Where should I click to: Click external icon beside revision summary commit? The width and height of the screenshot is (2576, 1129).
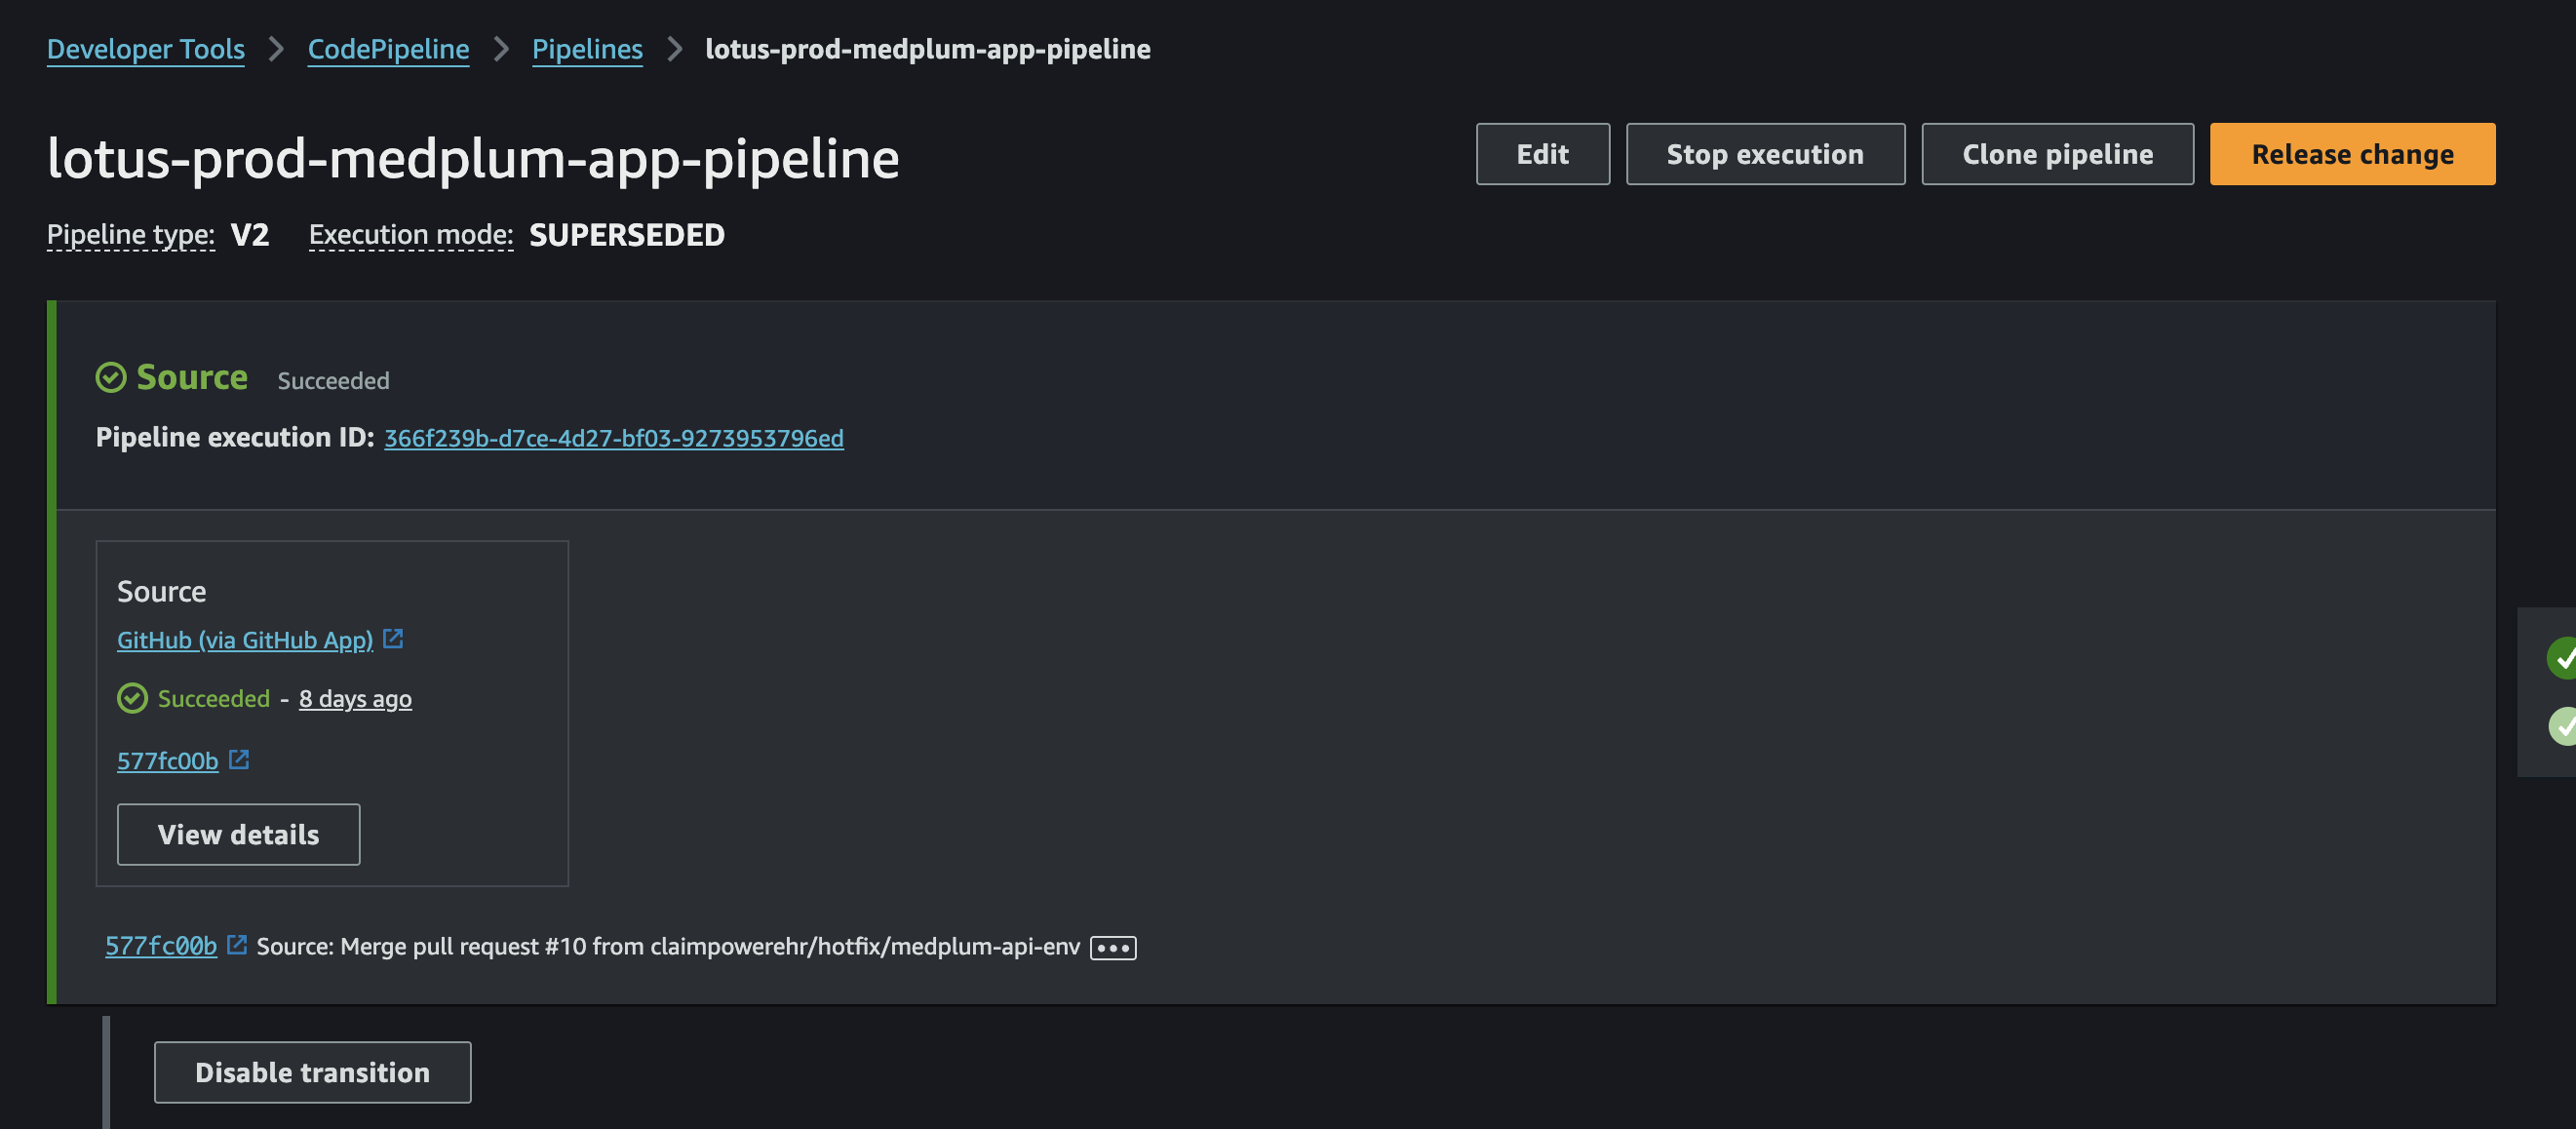tap(237, 944)
